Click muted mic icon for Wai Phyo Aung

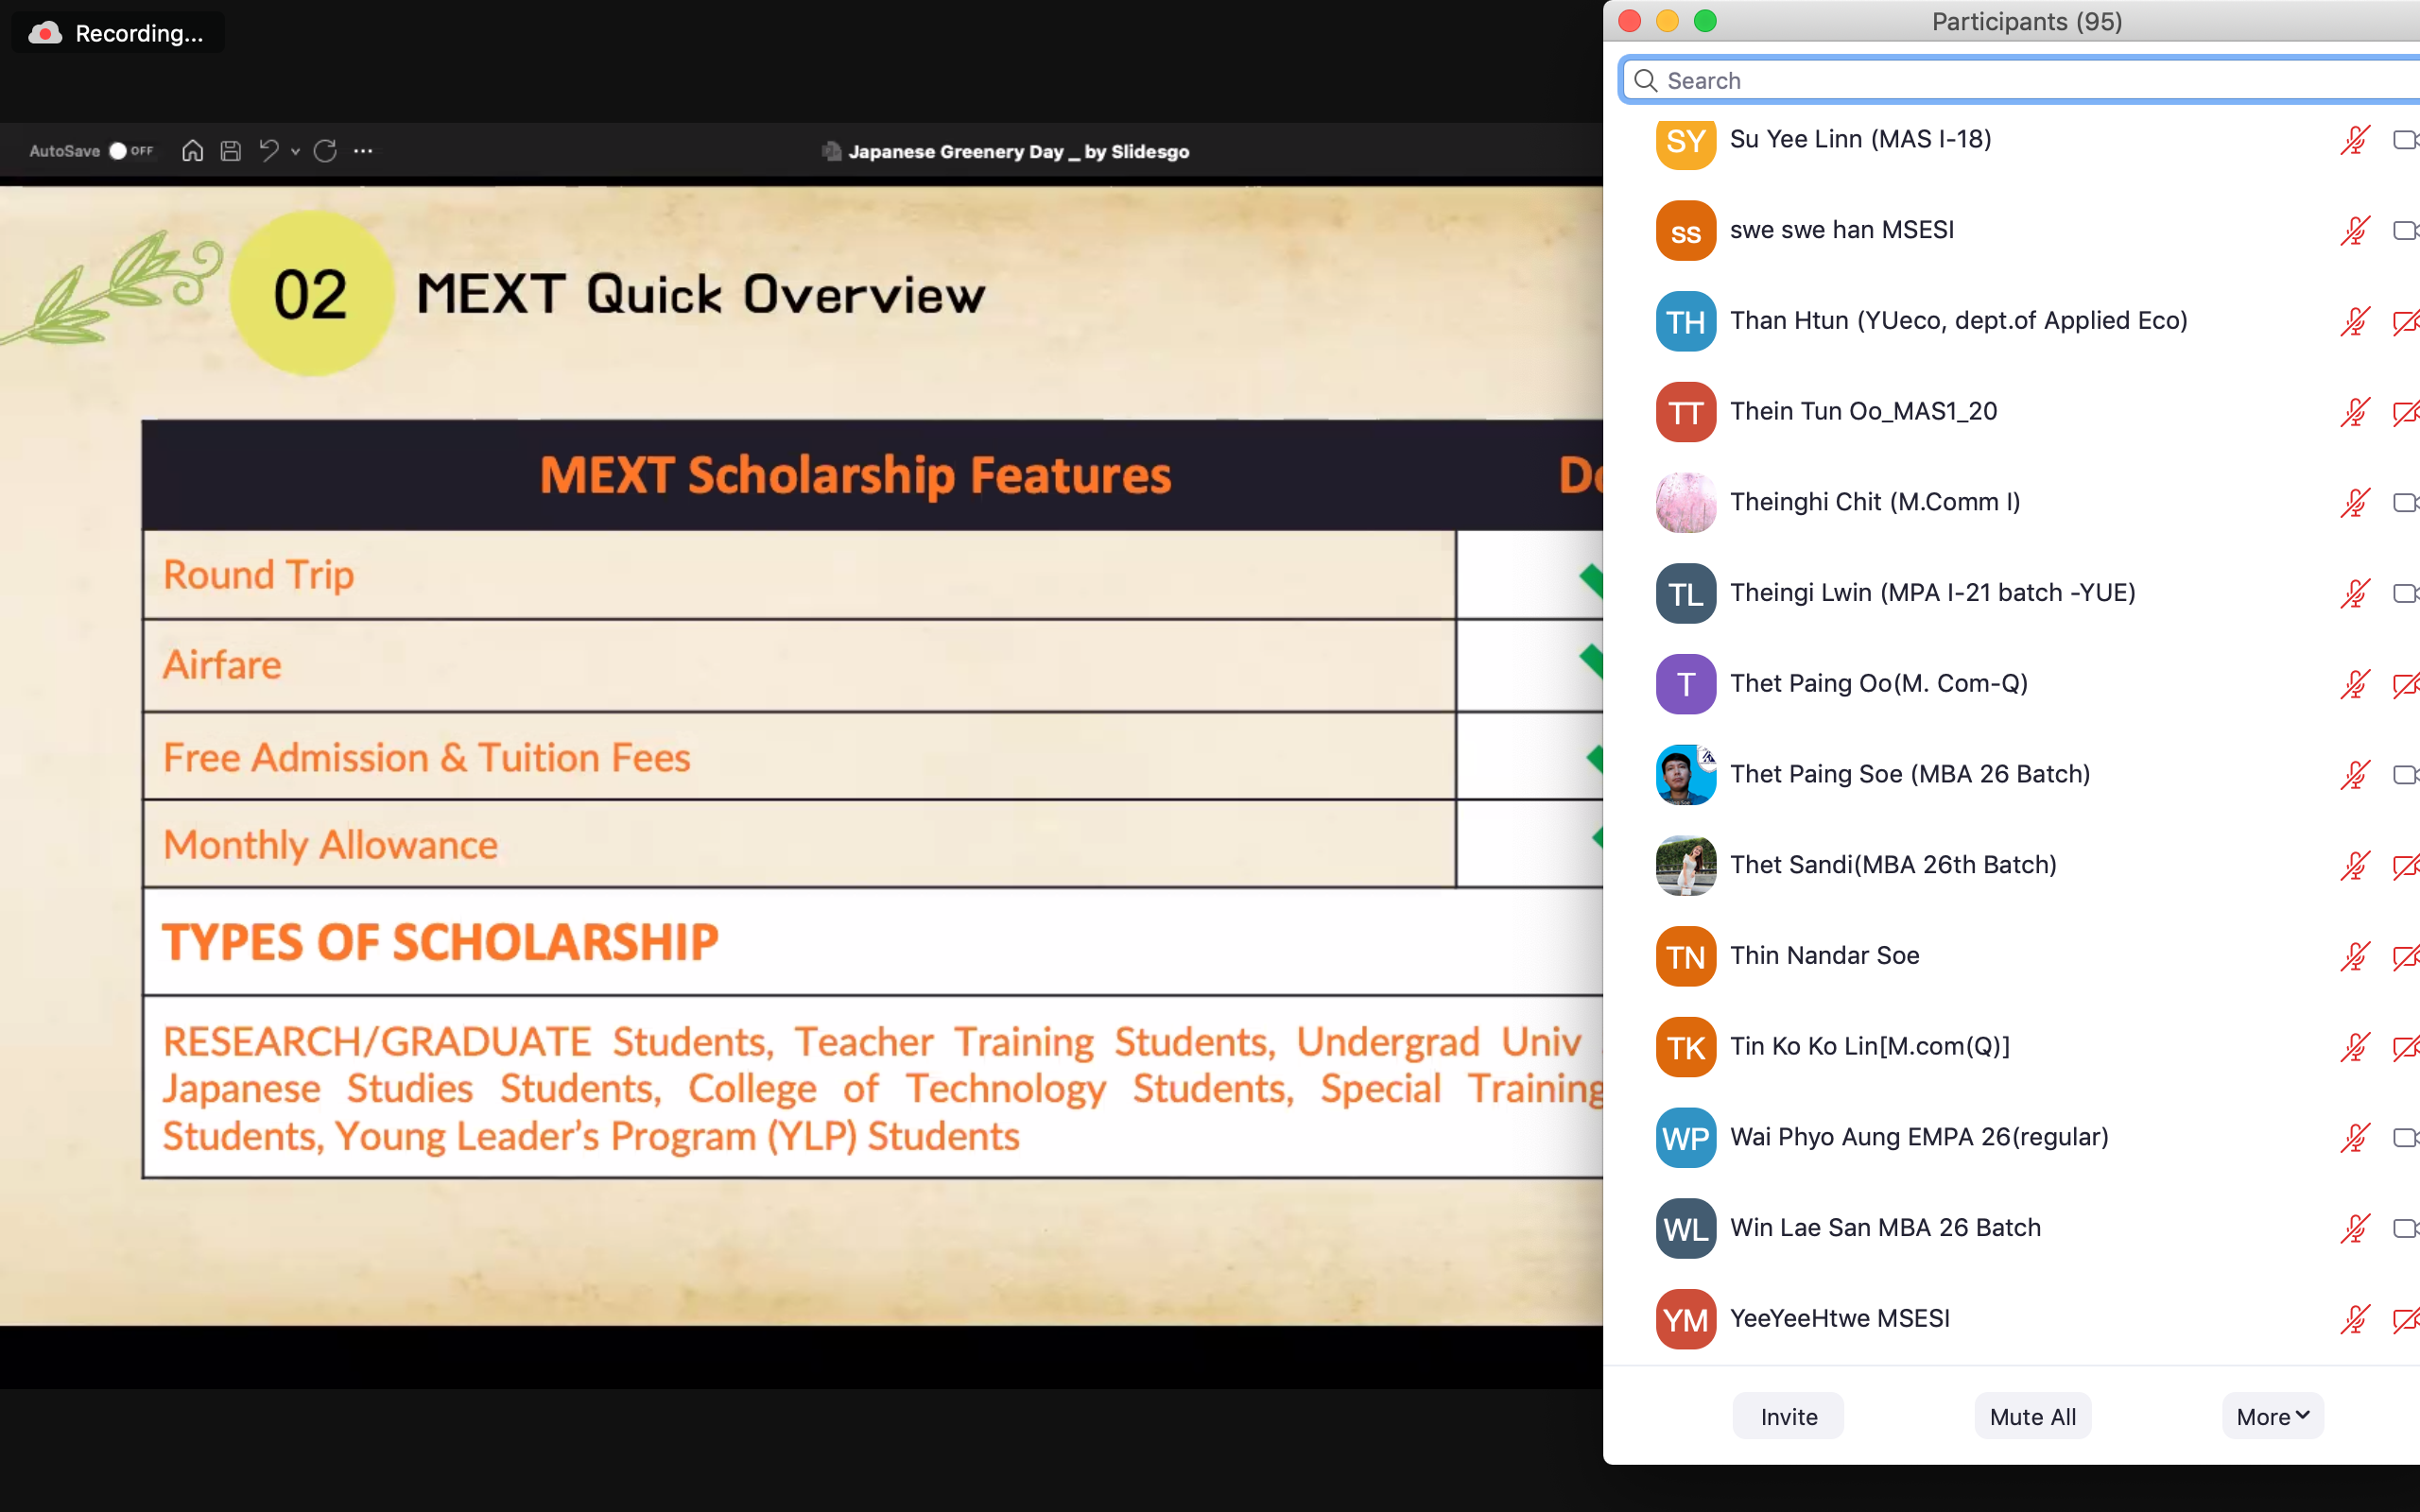point(2355,1138)
